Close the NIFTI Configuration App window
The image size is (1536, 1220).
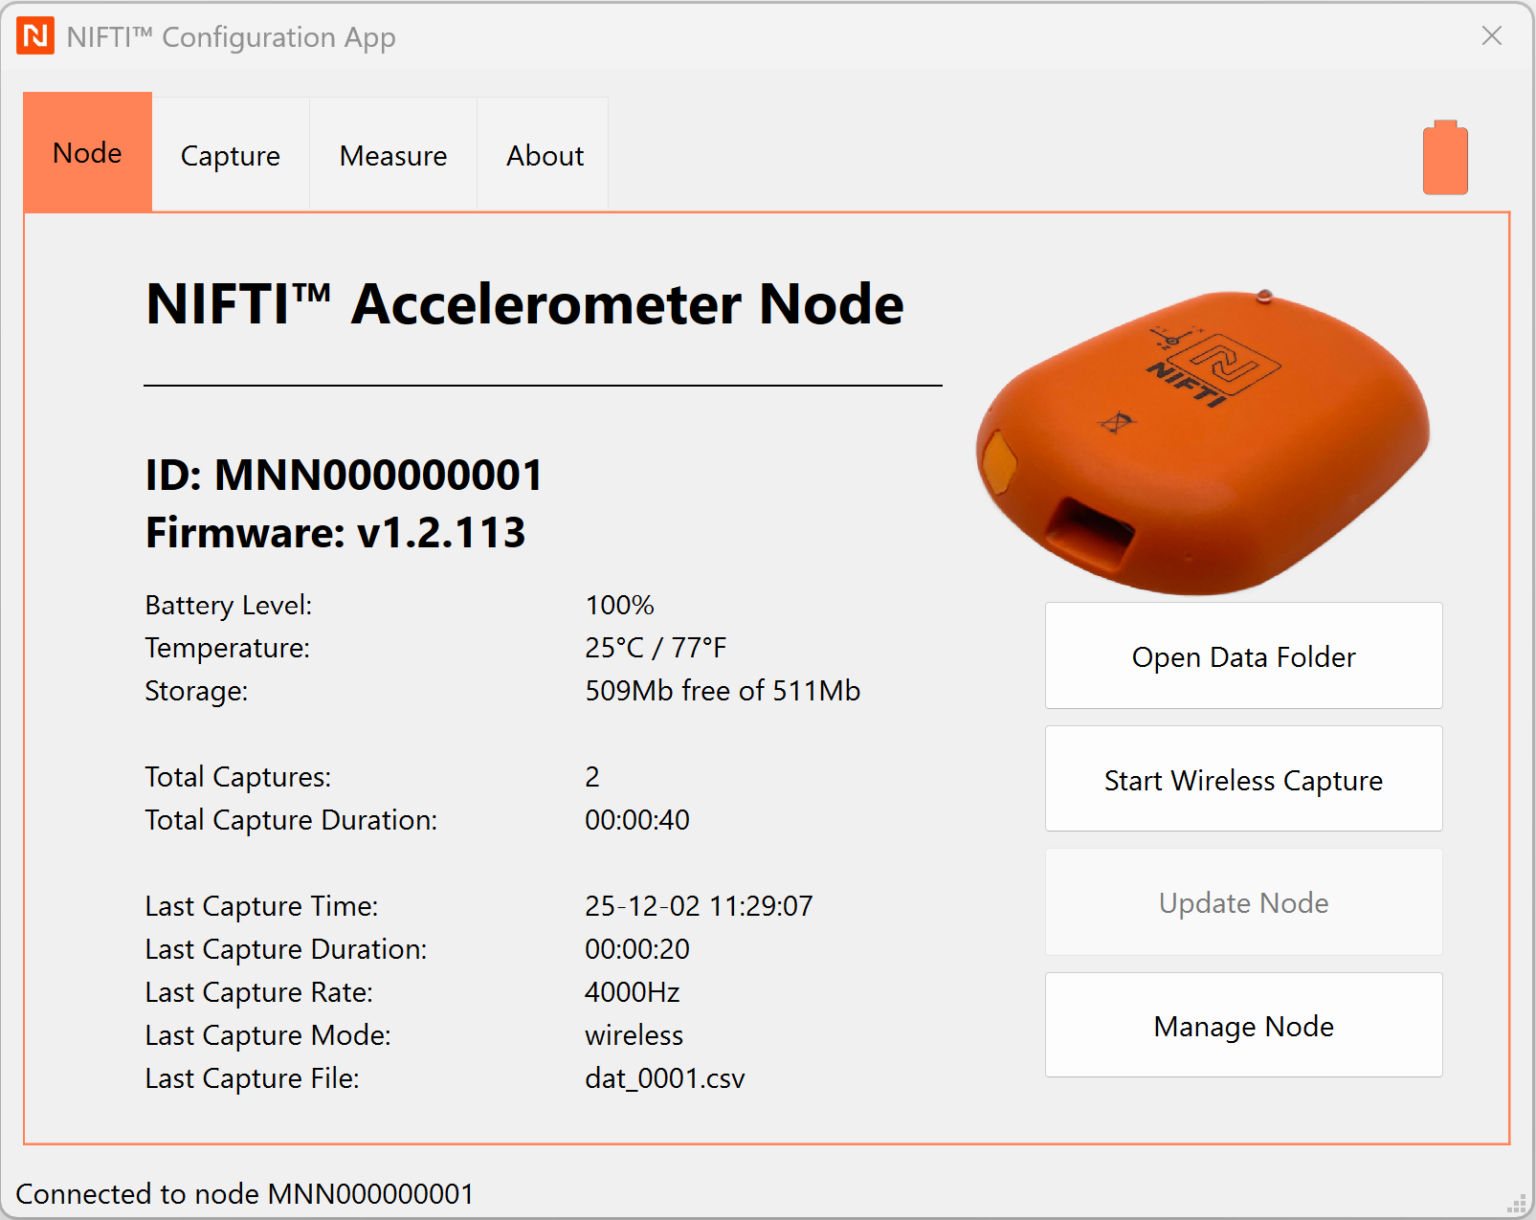pyautogui.click(x=1491, y=36)
